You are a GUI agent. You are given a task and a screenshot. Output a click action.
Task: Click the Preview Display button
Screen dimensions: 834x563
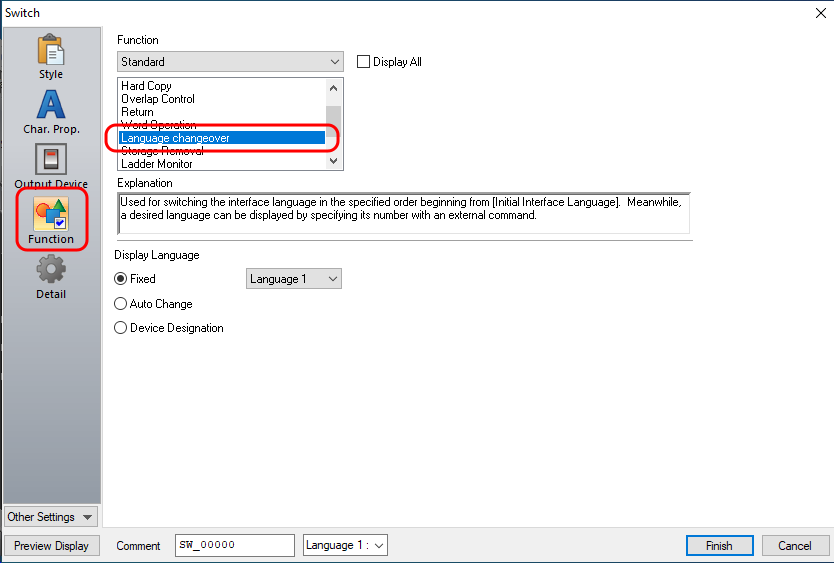click(x=51, y=546)
